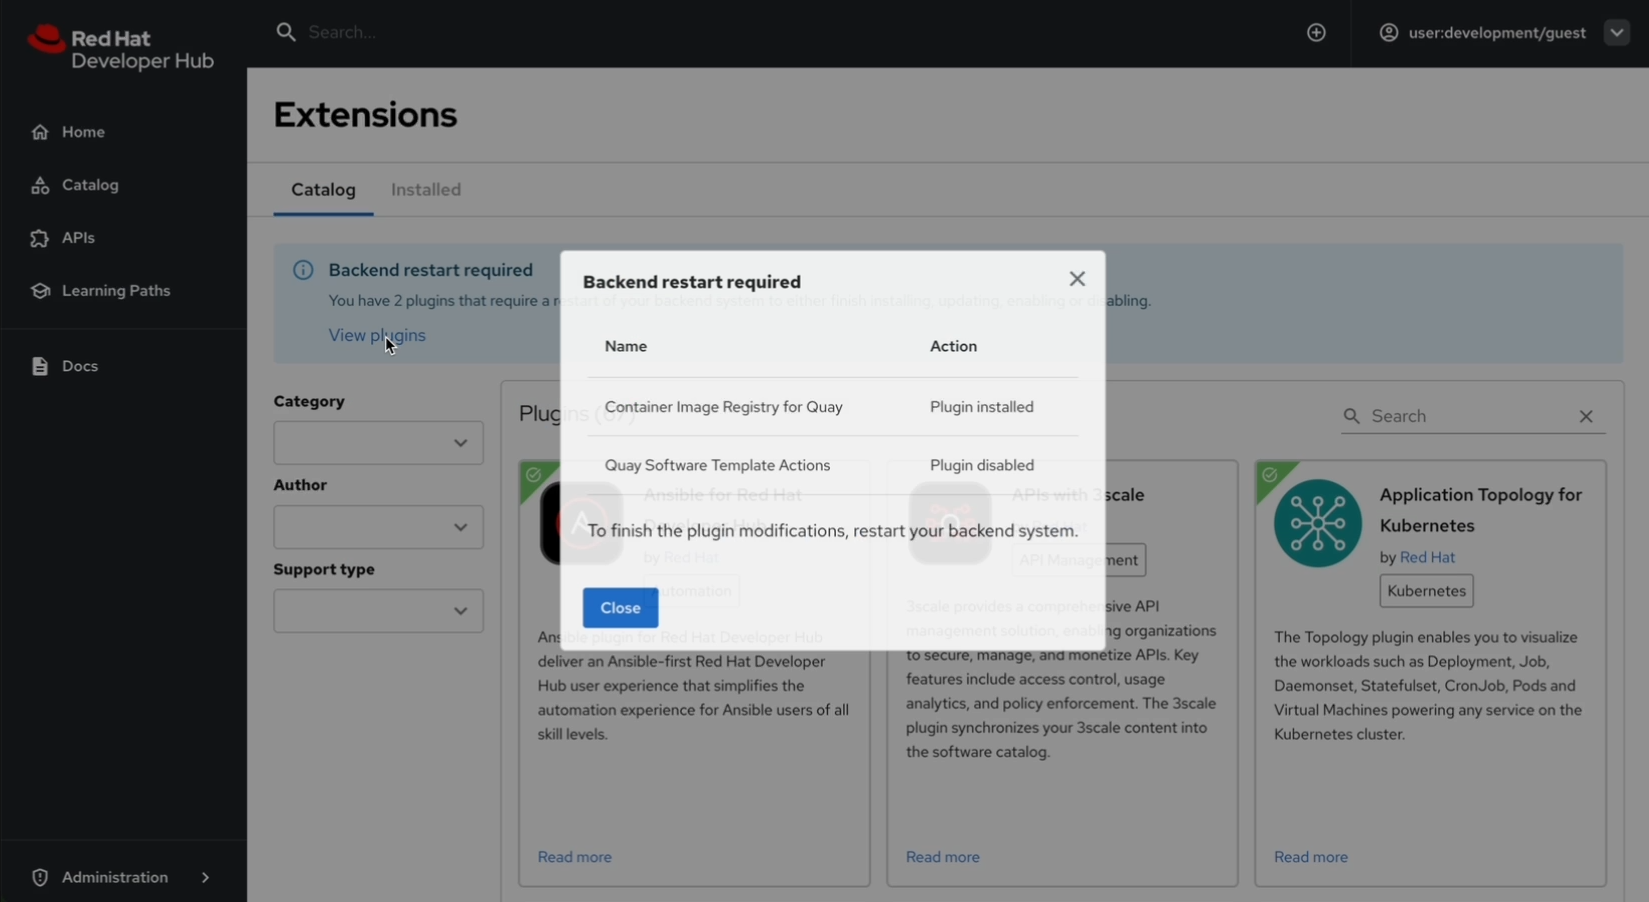Click the Application Topology for Kubernetes plugin icon

pyautogui.click(x=1317, y=521)
